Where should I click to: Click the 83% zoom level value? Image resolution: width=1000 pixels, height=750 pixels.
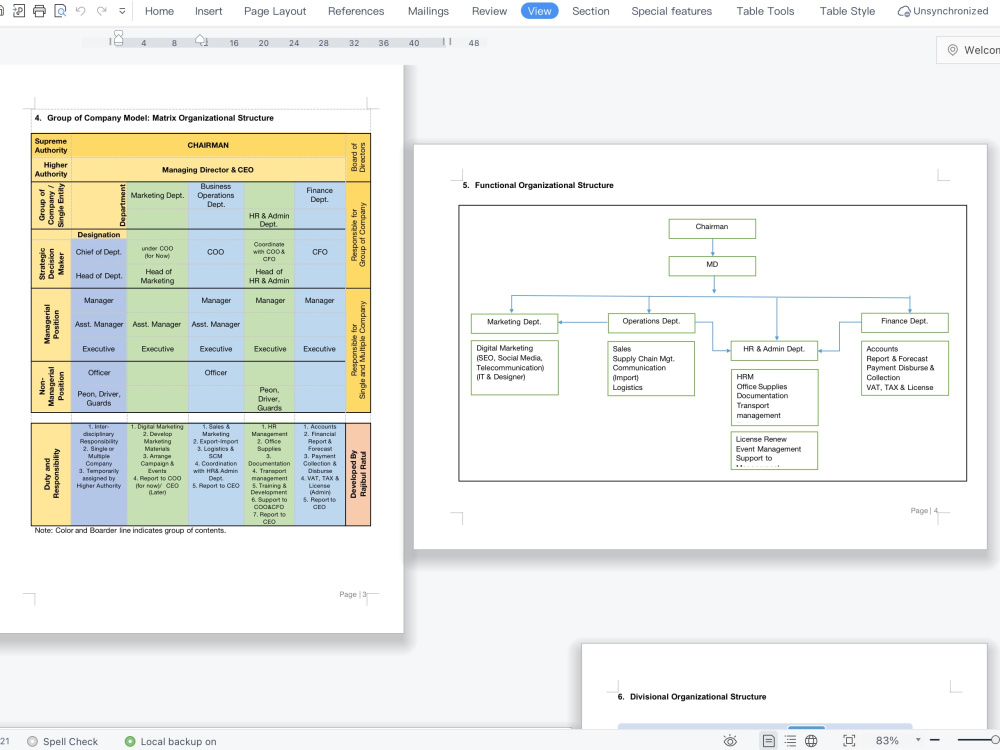point(887,740)
